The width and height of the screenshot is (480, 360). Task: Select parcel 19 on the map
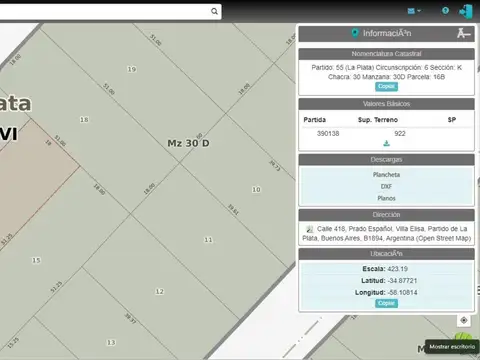132,69
